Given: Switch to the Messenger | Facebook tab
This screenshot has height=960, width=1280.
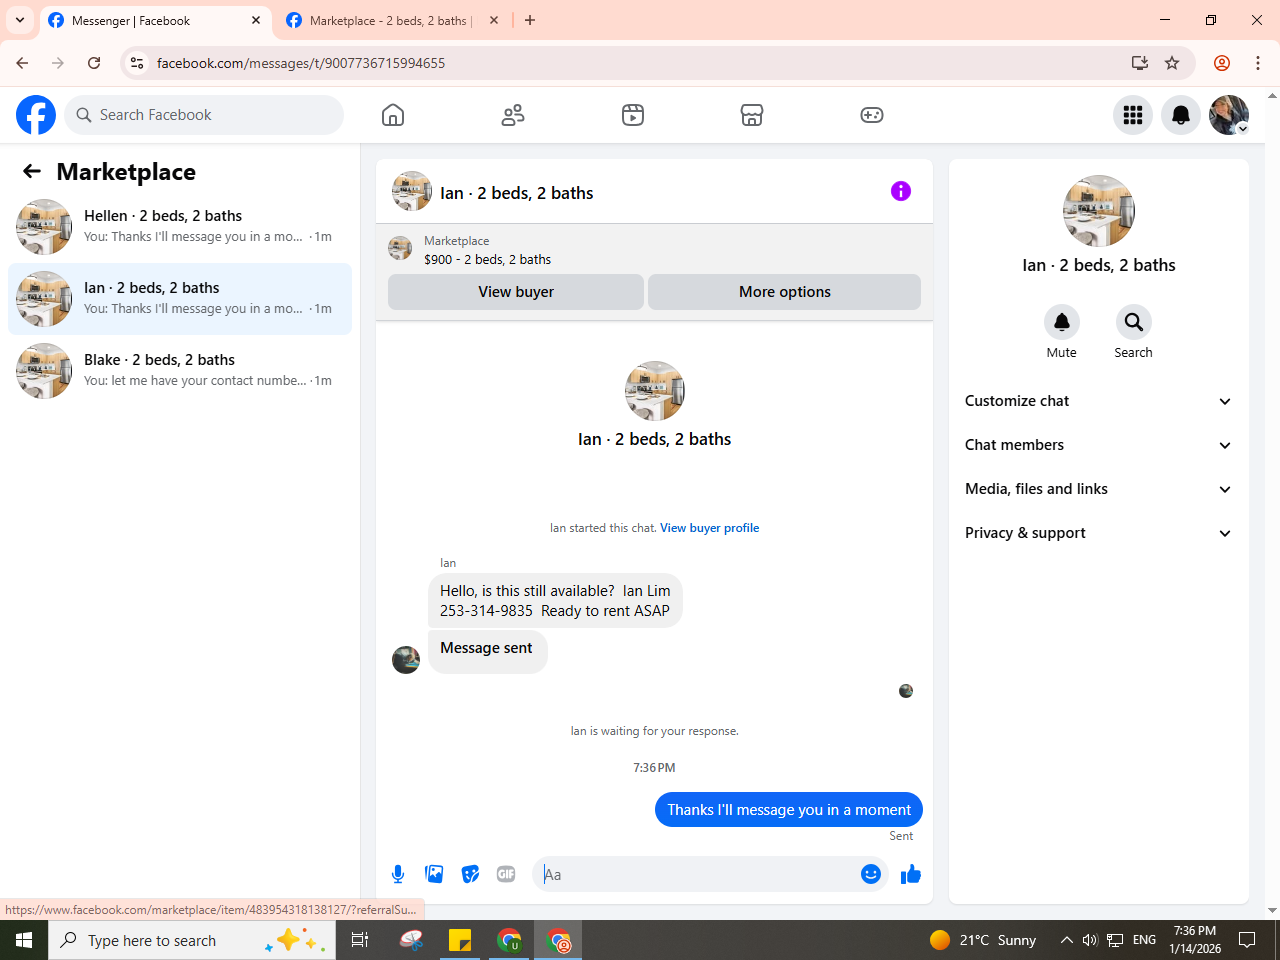Looking at the screenshot, I should [x=156, y=20].
